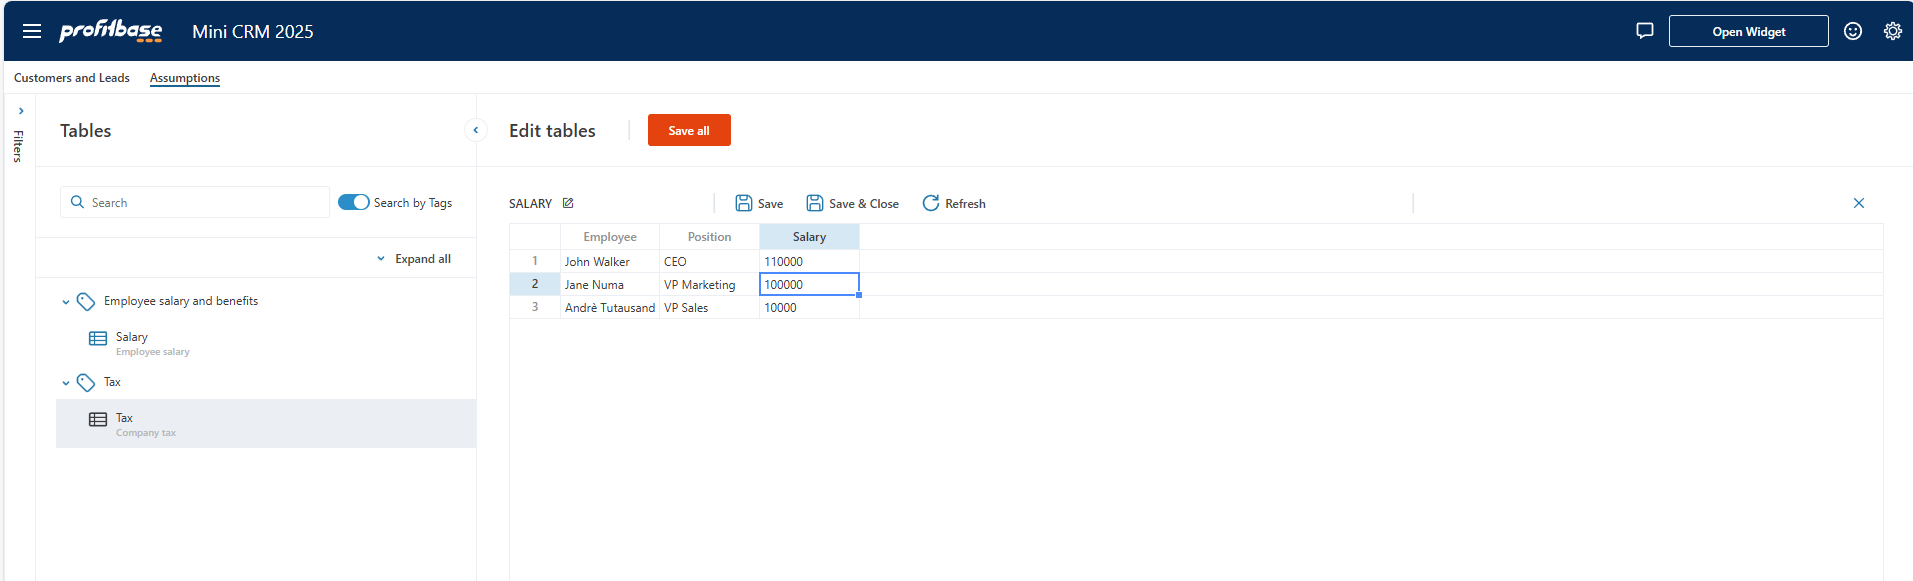This screenshot has height=581, width=1913.
Task: Click the 10000 salary cell
Action: 810,307
